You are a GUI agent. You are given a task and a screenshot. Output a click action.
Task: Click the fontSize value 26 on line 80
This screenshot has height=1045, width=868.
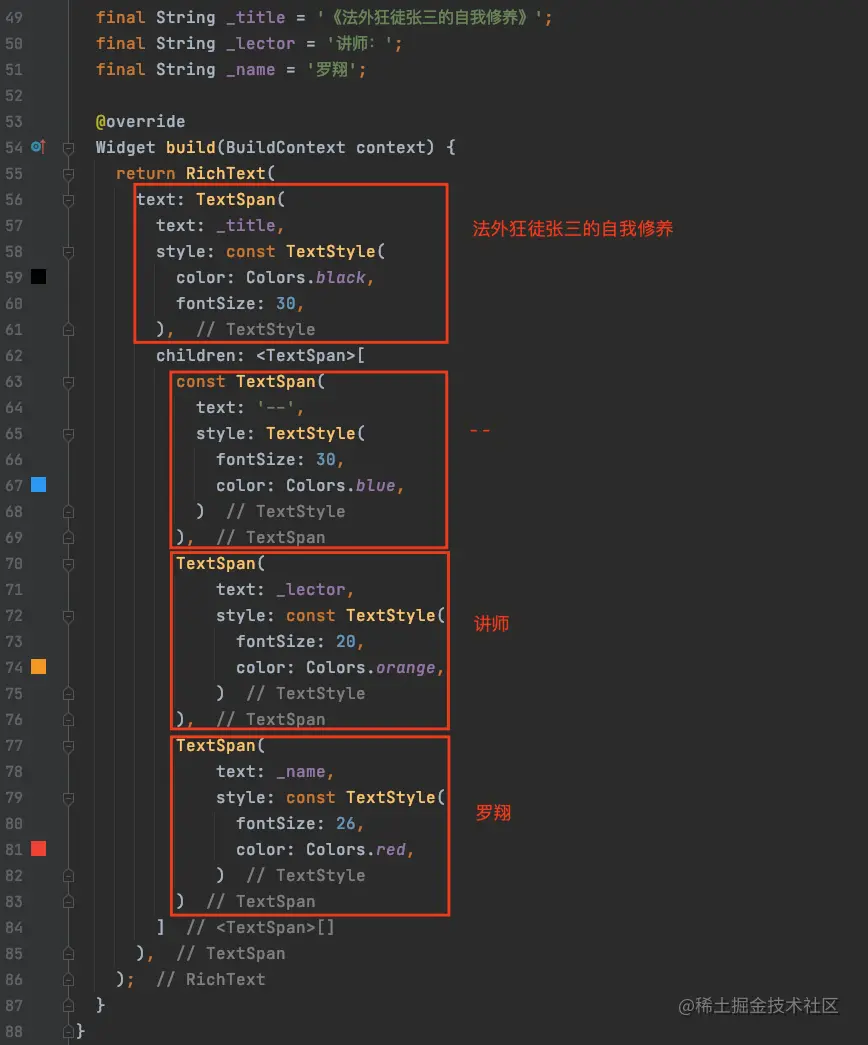pyautogui.click(x=345, y=823)
